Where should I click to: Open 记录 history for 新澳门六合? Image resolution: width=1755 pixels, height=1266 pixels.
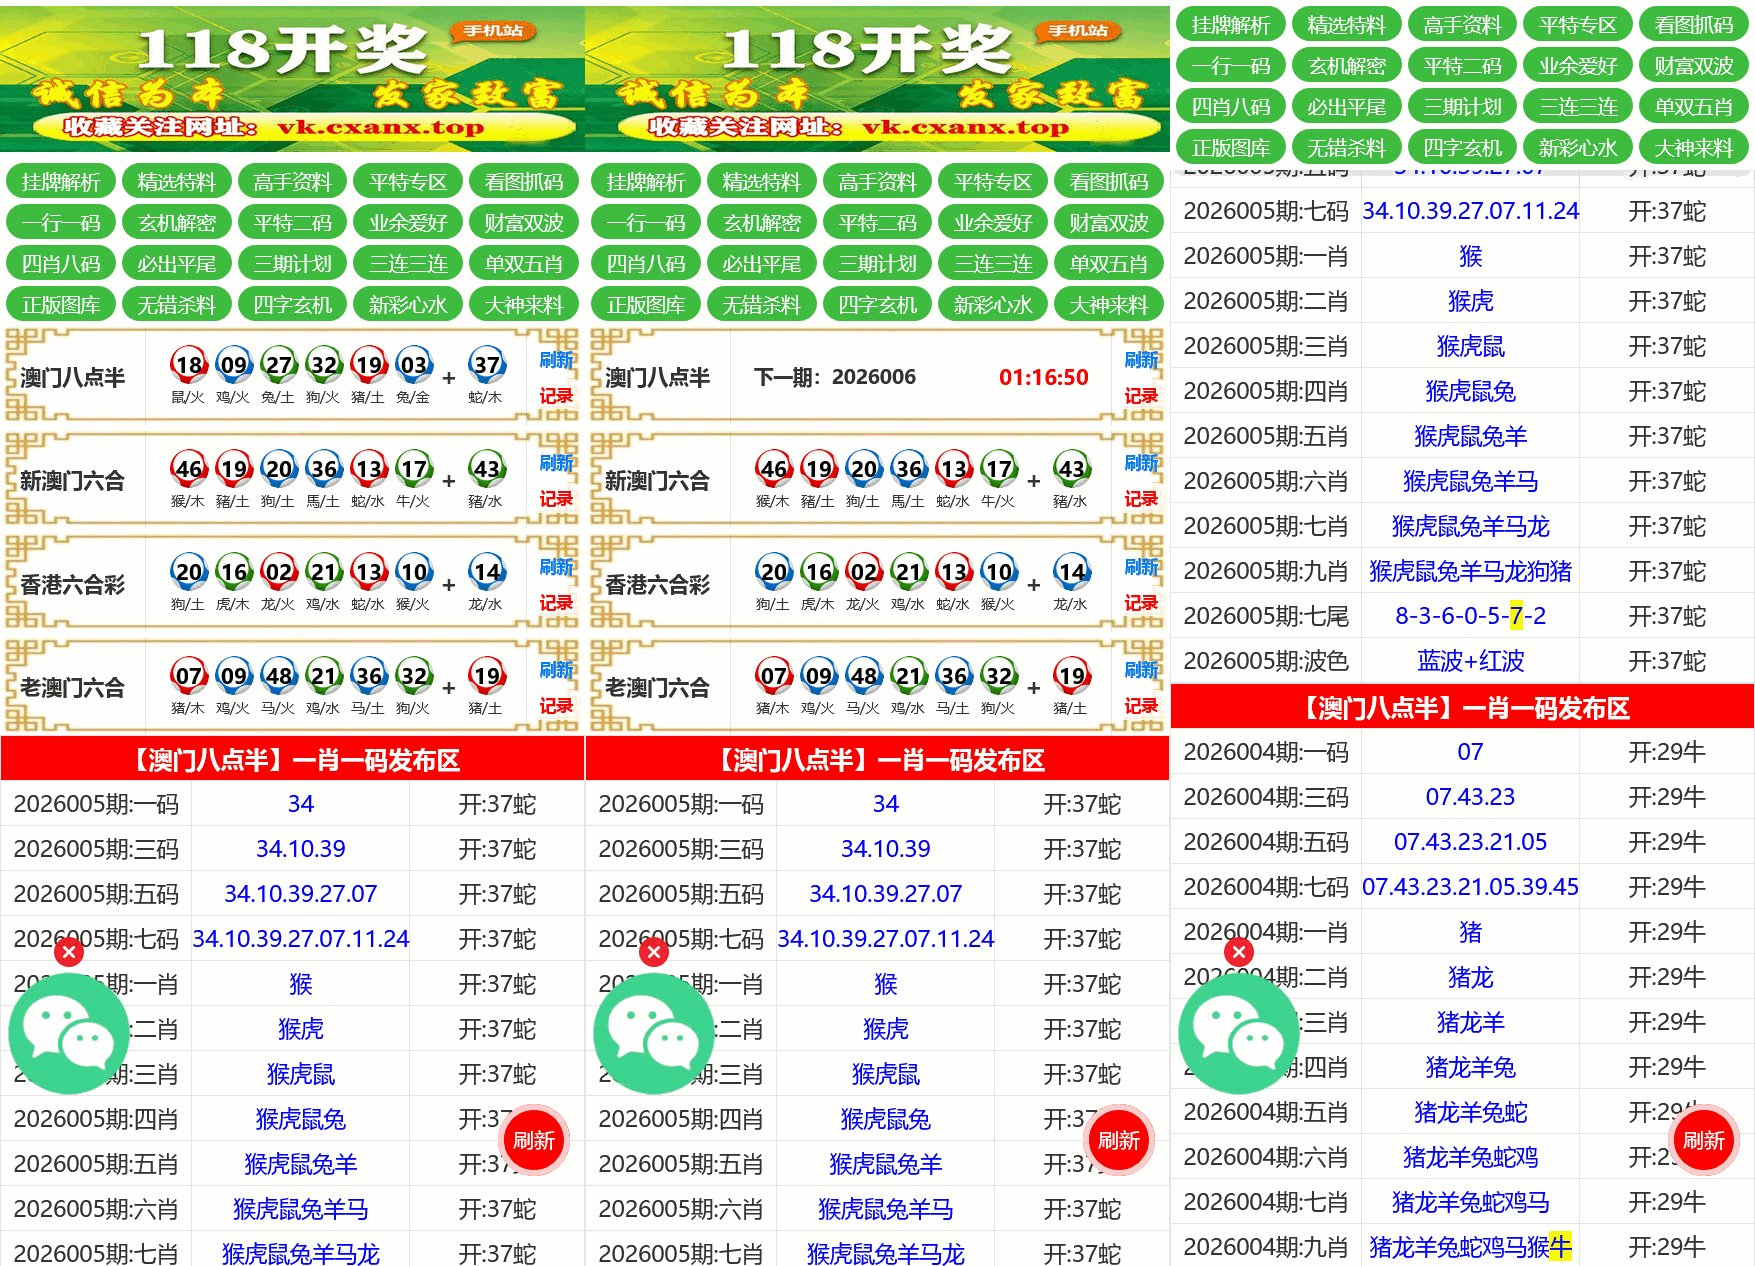(556, 498)
